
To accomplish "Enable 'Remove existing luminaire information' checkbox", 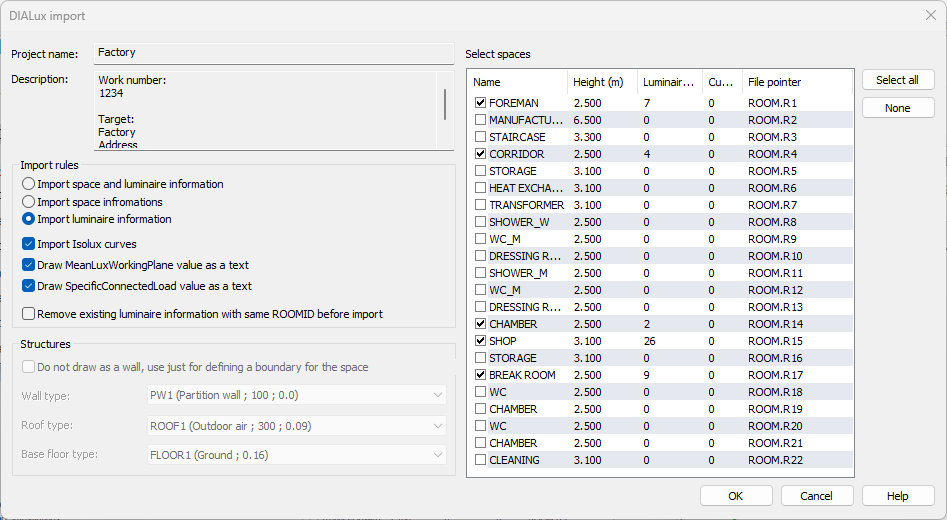I will (x=29, y=314).
